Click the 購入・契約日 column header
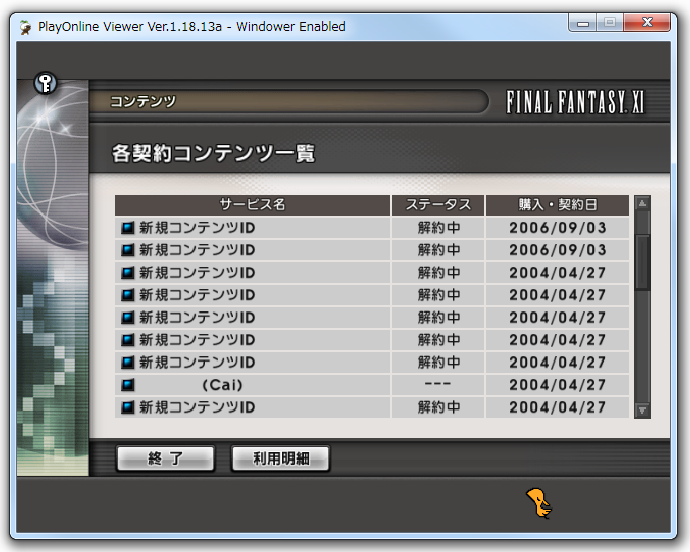Viewport: 690px width, 552px height. [x=557, y=205]
